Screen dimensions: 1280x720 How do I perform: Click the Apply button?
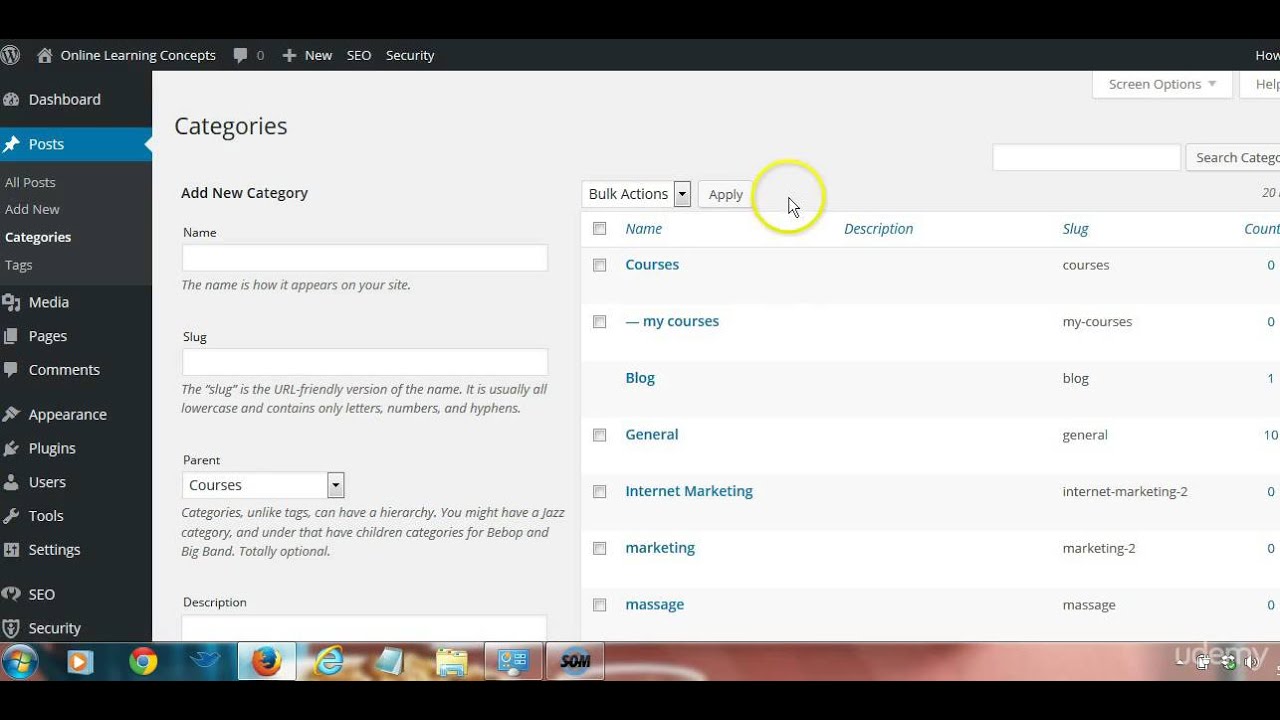[726, 194]
